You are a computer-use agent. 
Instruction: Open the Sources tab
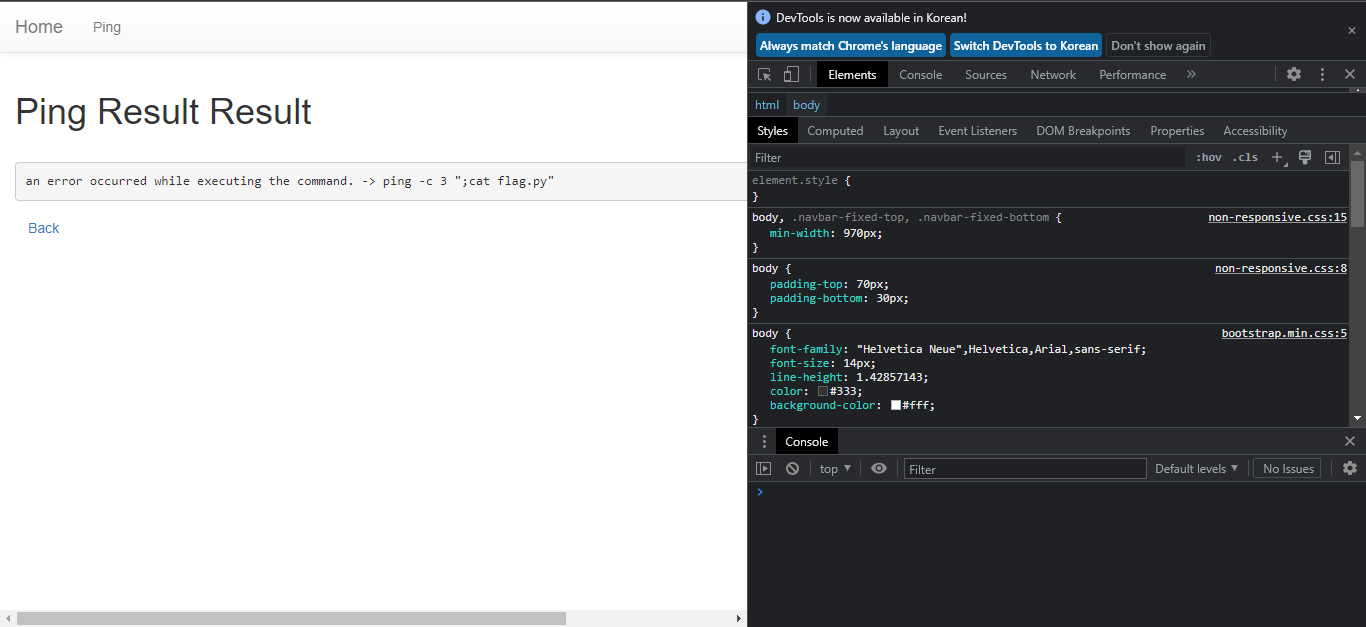986,74
